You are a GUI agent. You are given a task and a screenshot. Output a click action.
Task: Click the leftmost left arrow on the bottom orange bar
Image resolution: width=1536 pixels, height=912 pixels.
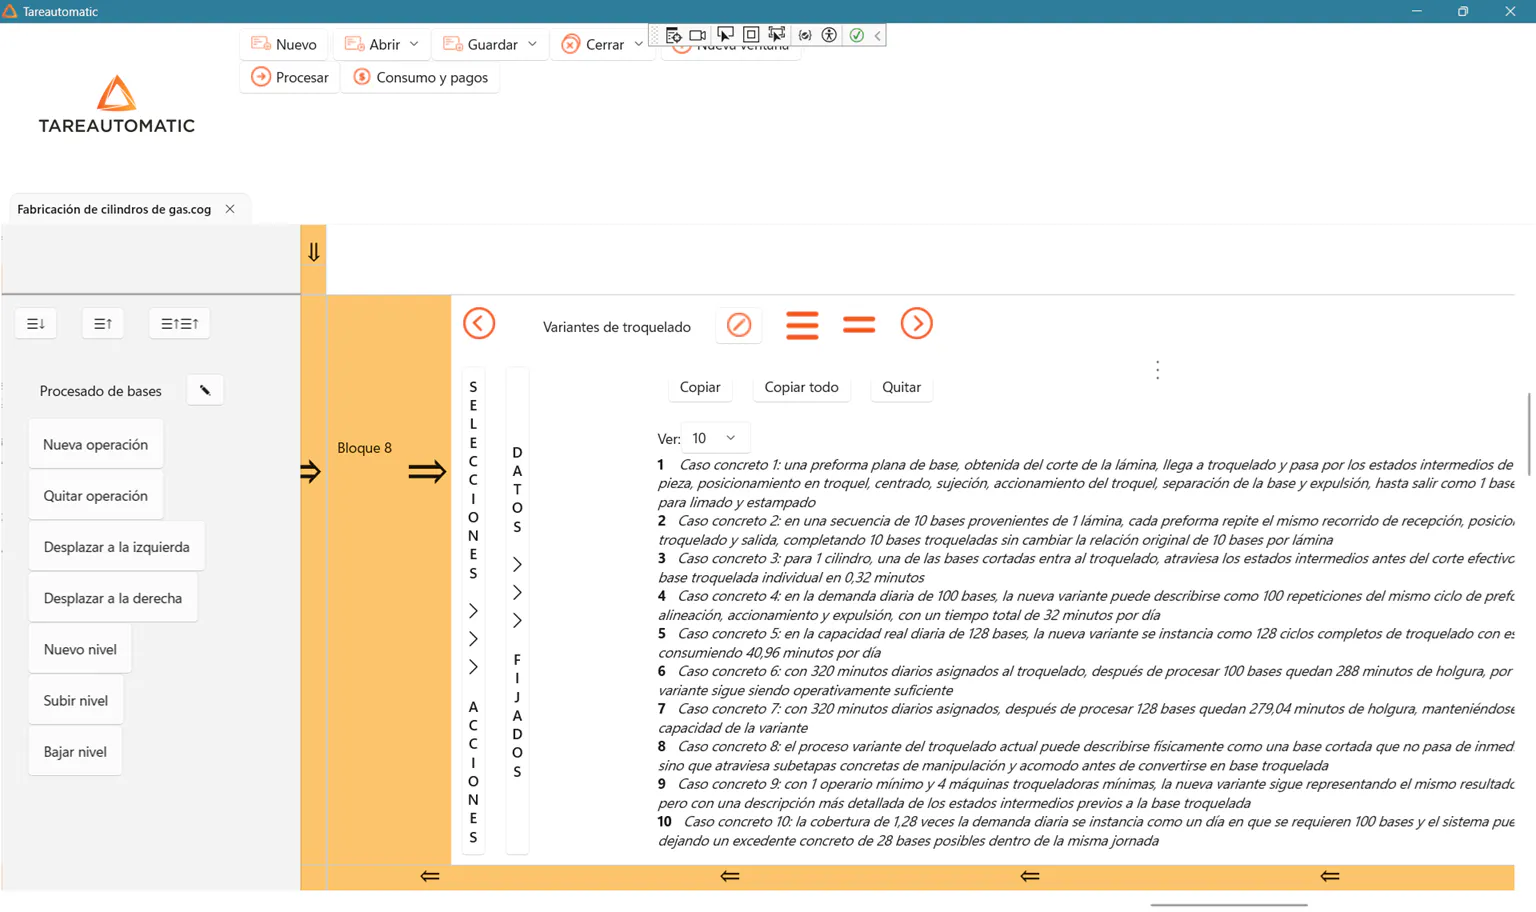click(x=430, y=876)
